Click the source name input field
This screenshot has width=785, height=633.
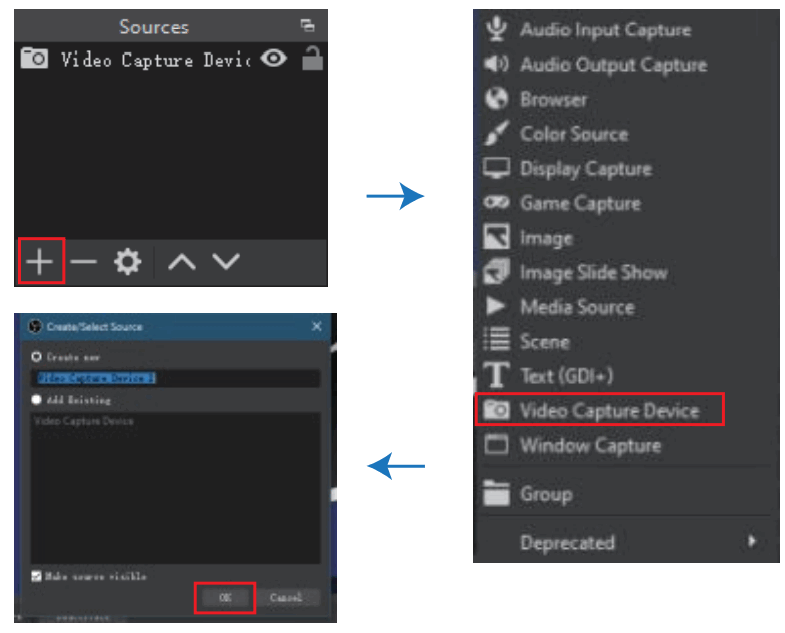(x=175, y=378)
